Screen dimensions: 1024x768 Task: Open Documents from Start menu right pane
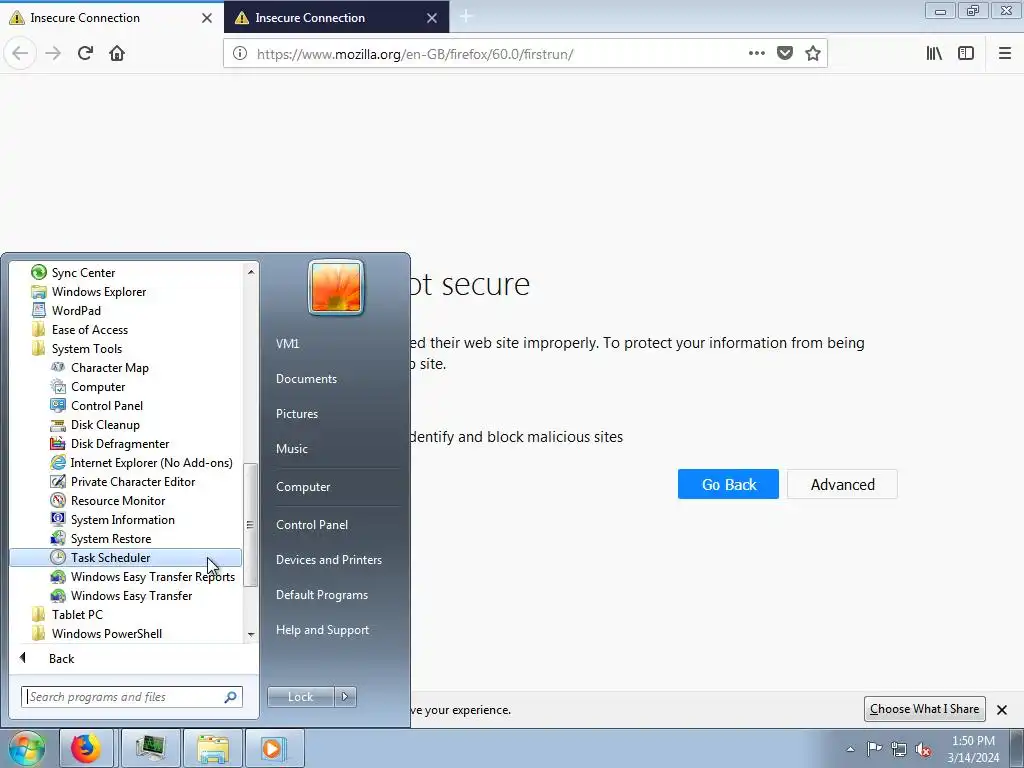306,379
